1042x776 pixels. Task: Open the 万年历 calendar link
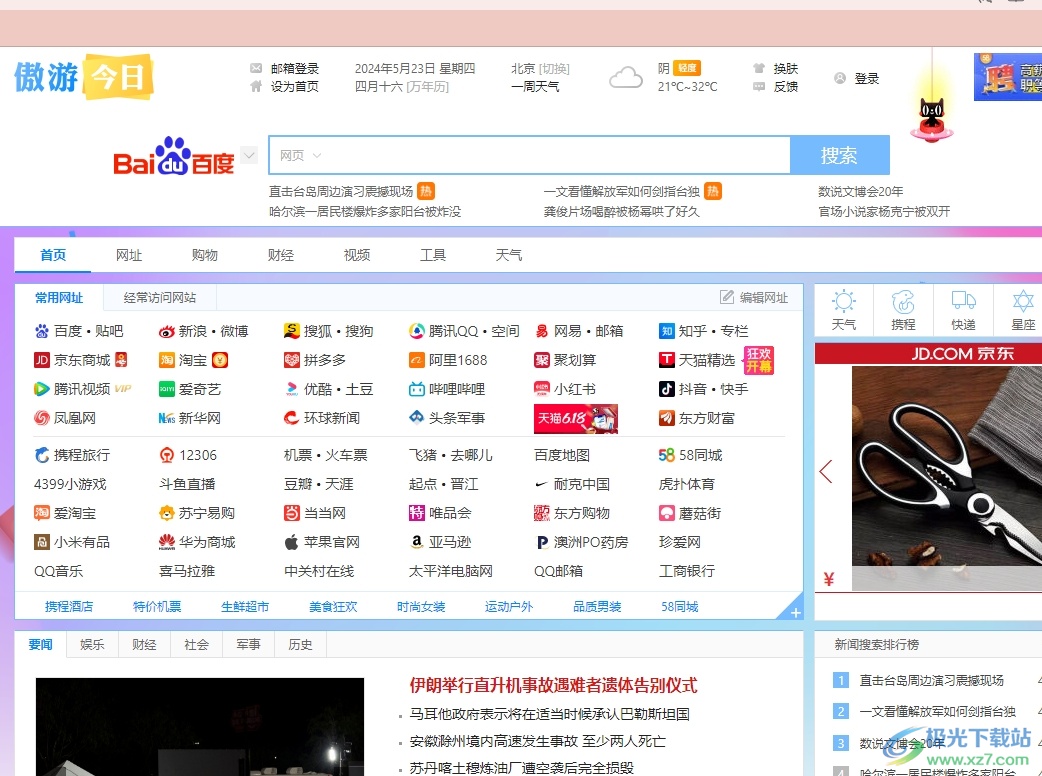(x=427, y=86)
